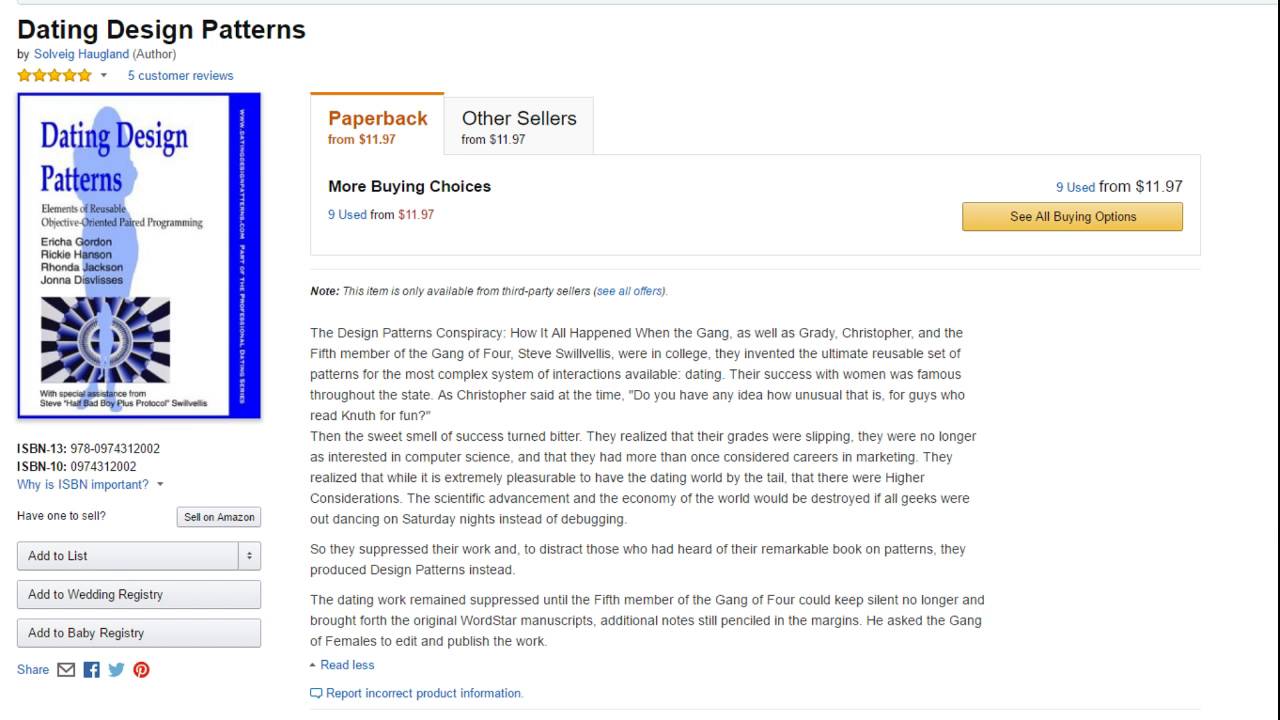The height and width of the screenshot is (720, 1280).
Task: Add book to Baby Registry
Action: (x=139, y=633)
